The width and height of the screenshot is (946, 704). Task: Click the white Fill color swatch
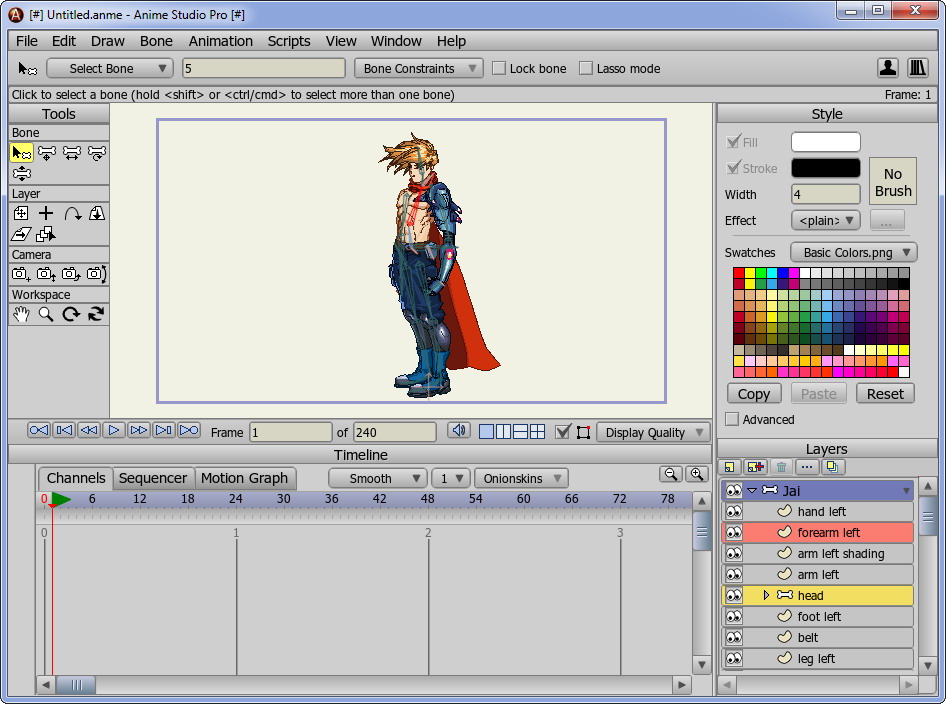click(825, 142)
